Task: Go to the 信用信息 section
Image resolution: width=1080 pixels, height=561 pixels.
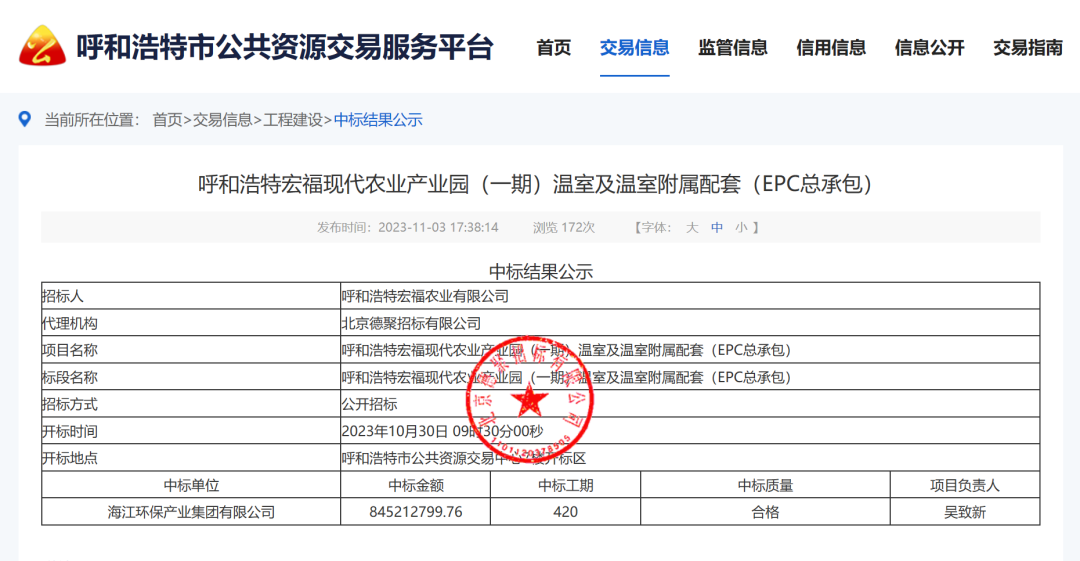Action: tap(831, 48)
